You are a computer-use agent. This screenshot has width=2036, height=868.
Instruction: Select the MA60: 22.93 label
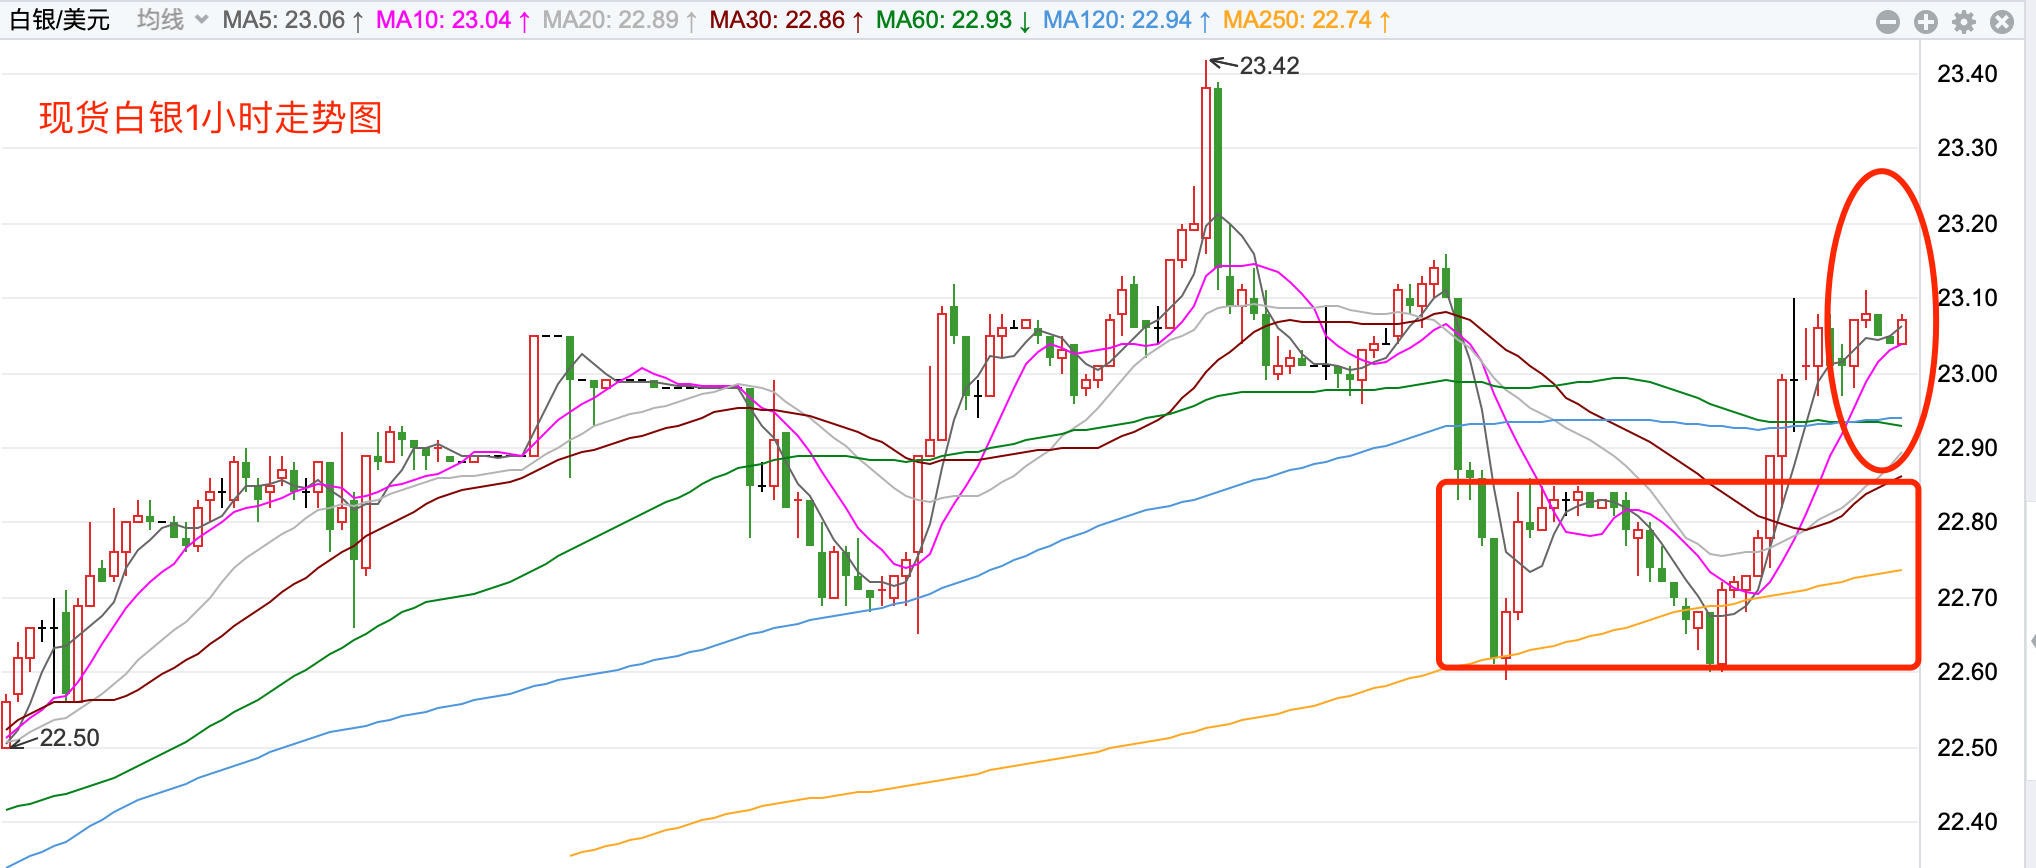[x=953, y=20]
